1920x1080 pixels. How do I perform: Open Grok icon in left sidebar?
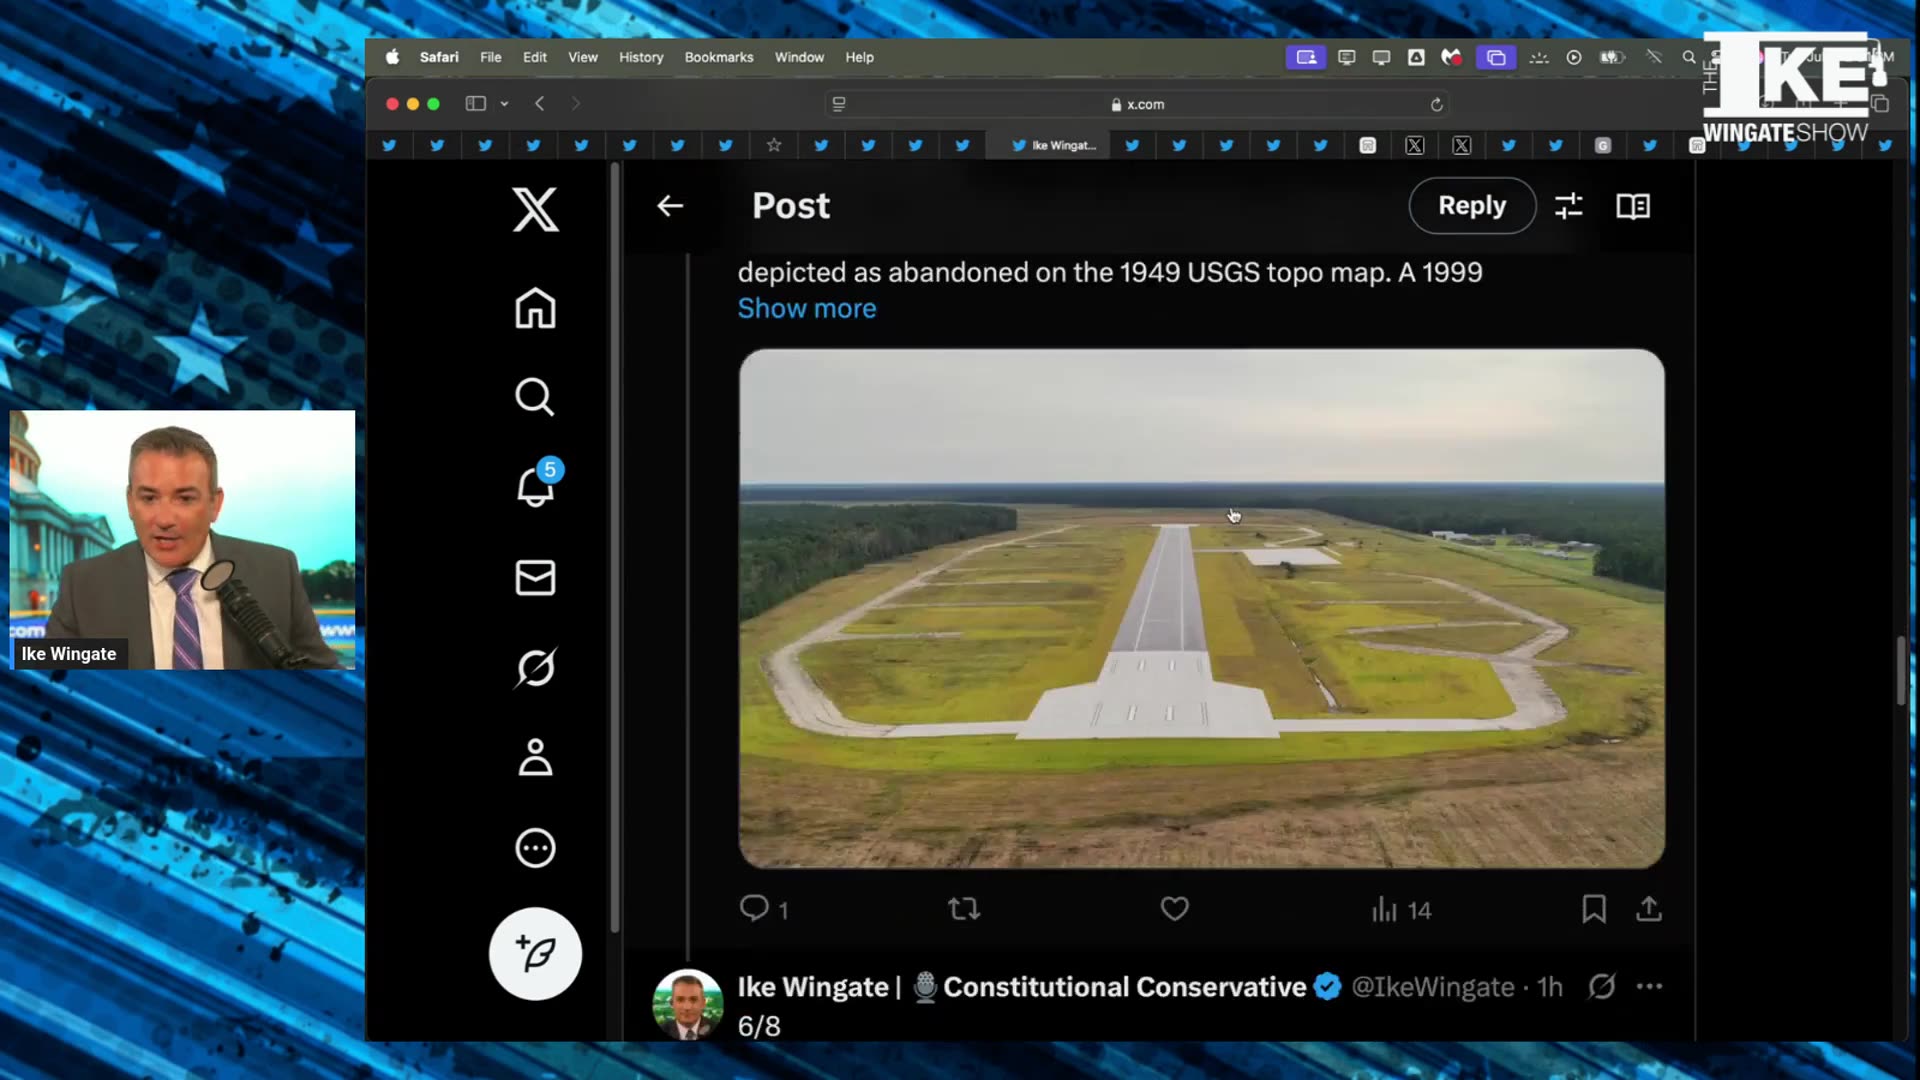pyautogui.click(x=535, y=667)
